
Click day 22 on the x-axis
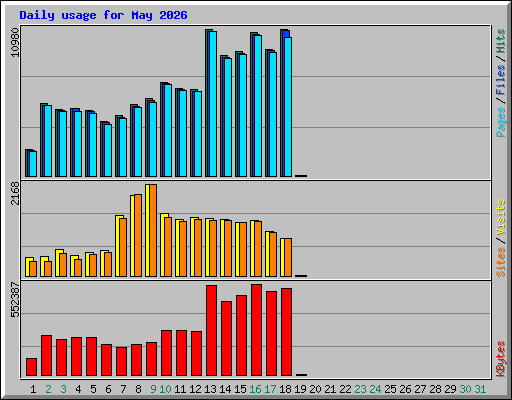tap(345, 389)
